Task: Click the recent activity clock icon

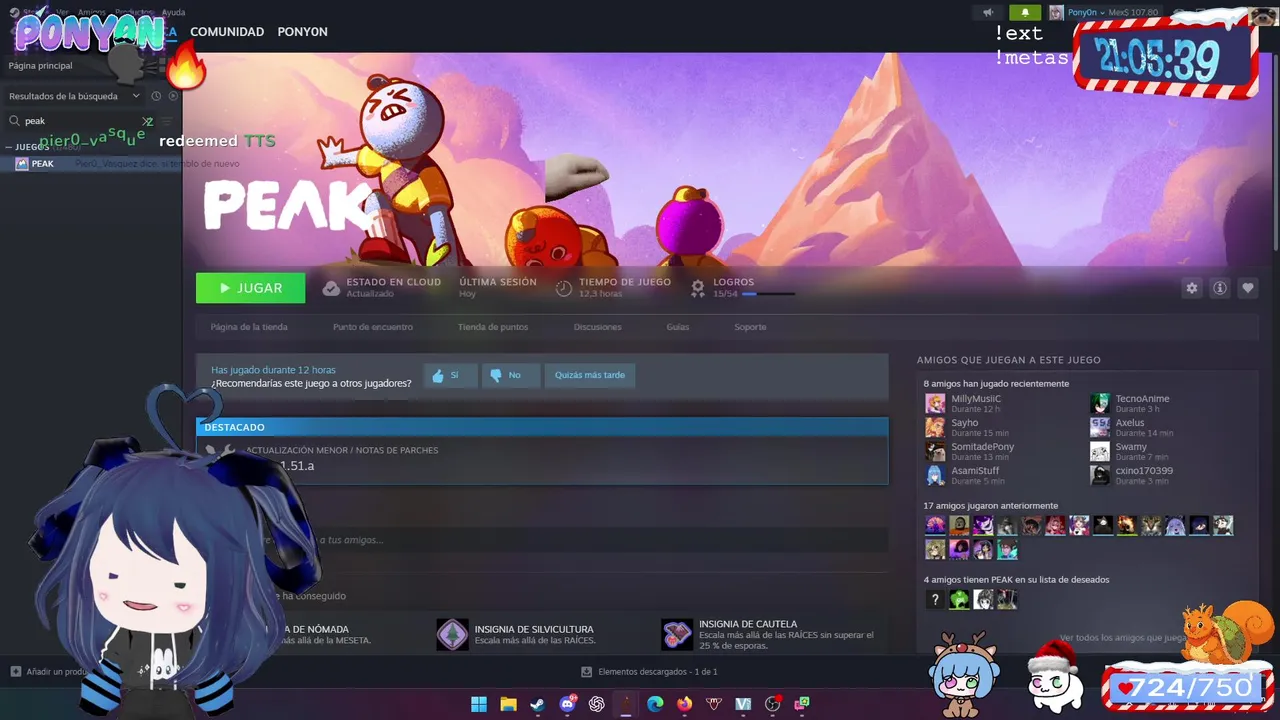Action: pyautogui.click(x=156, y=96)
